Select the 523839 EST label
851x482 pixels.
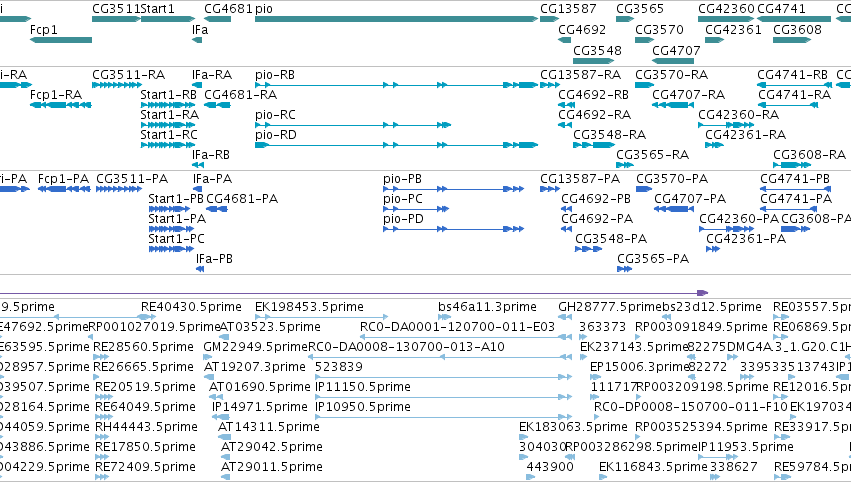coord(339,367)
